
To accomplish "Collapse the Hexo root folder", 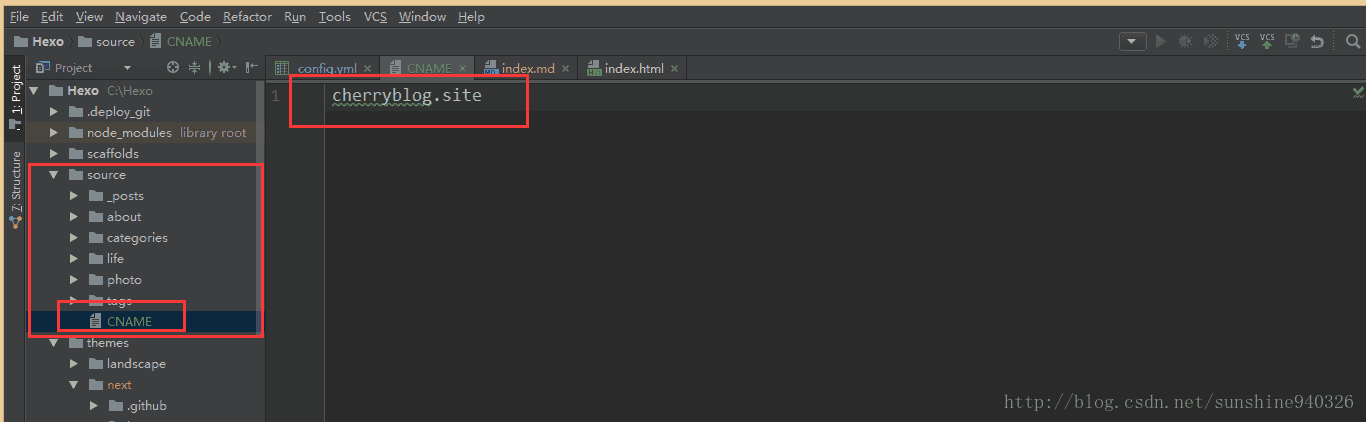I will (35, 90).
